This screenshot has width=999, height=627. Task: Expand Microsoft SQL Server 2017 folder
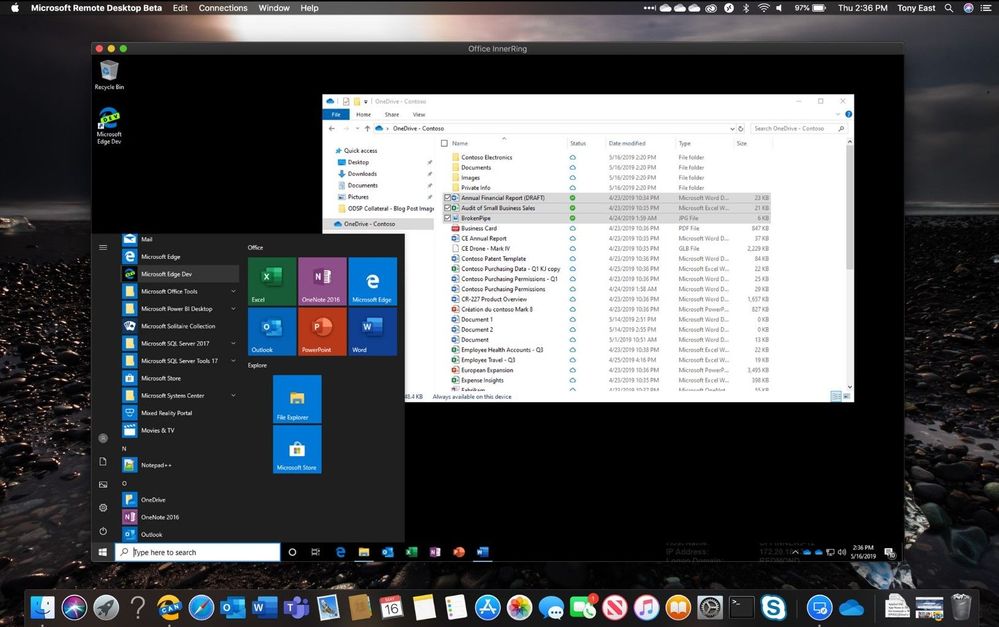[233, 343]
